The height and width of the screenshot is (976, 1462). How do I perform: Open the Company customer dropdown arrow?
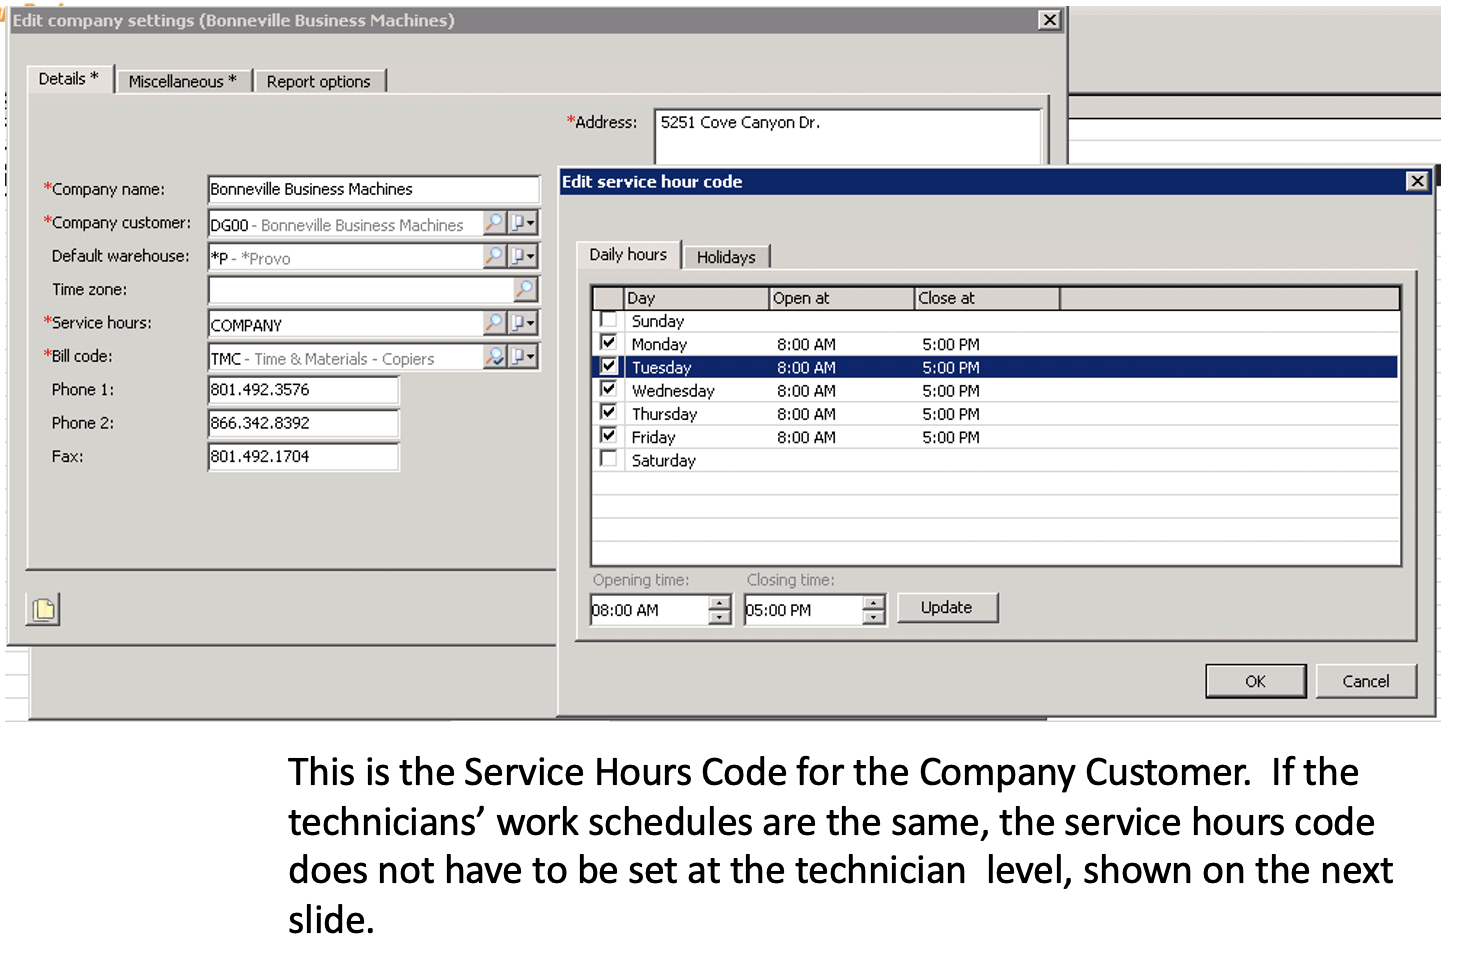pos(529,223)
